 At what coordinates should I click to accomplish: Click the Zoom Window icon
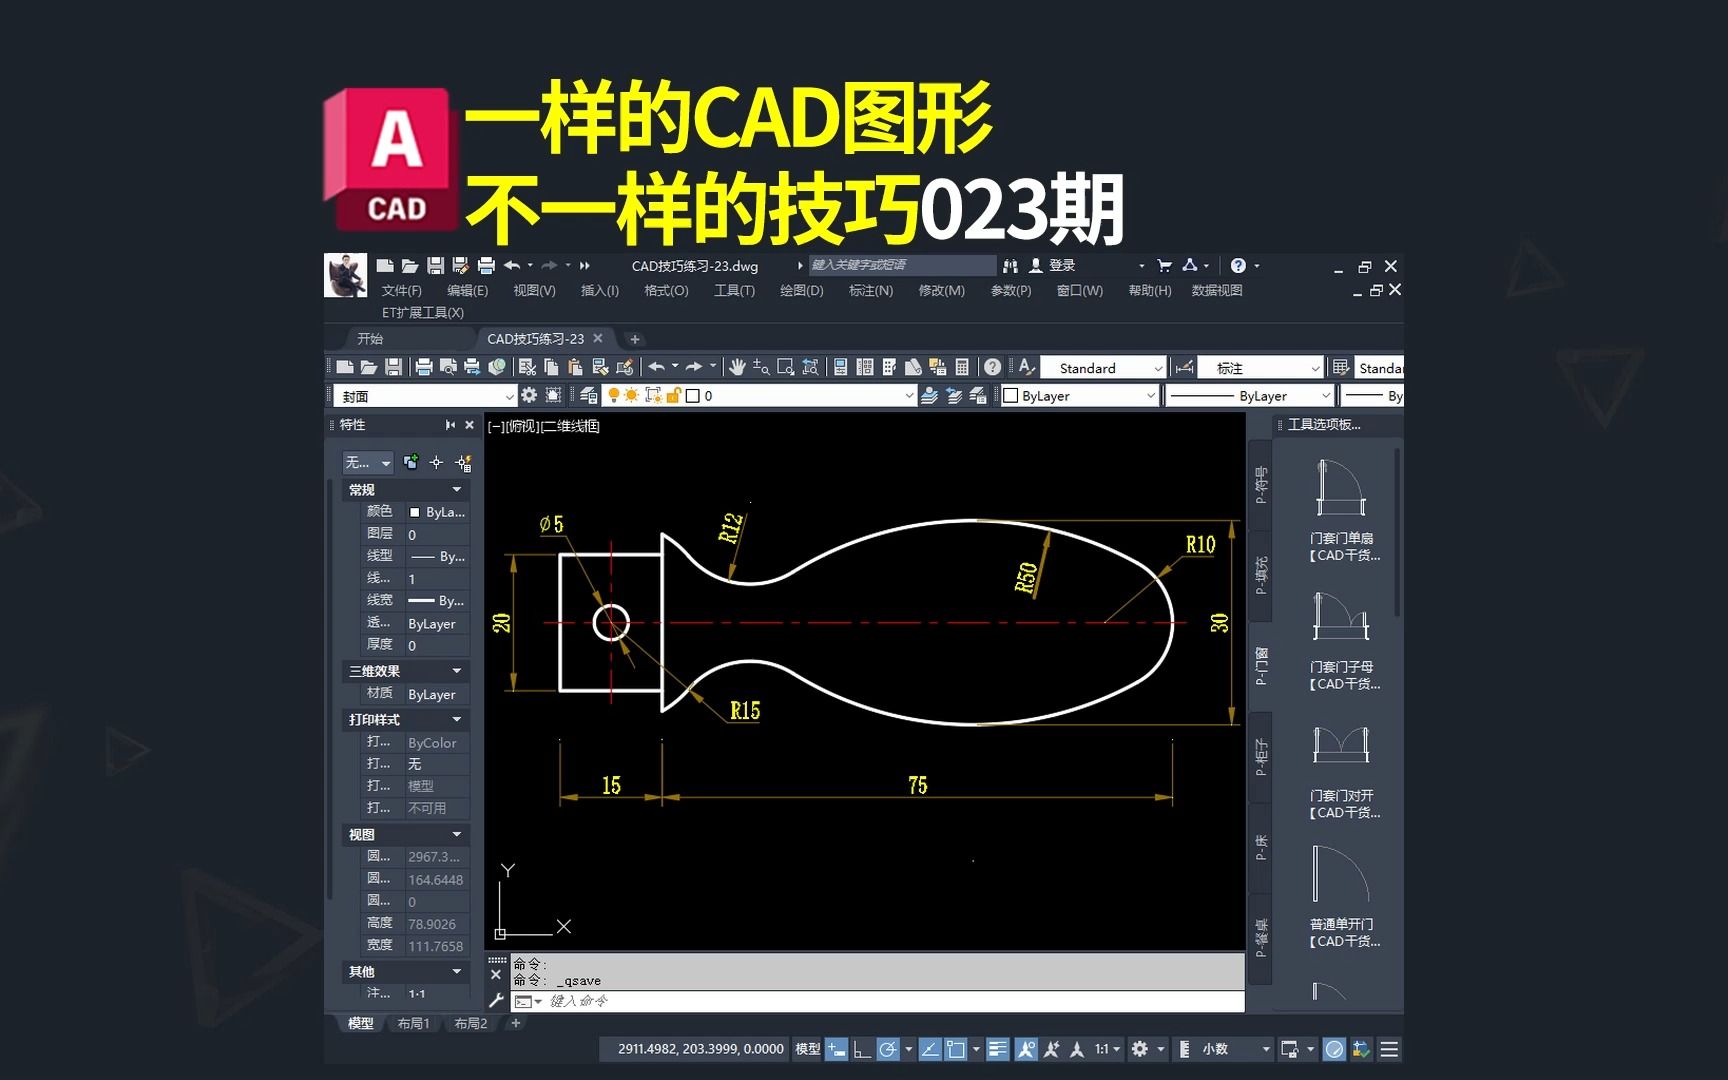[x=785, y=367]
